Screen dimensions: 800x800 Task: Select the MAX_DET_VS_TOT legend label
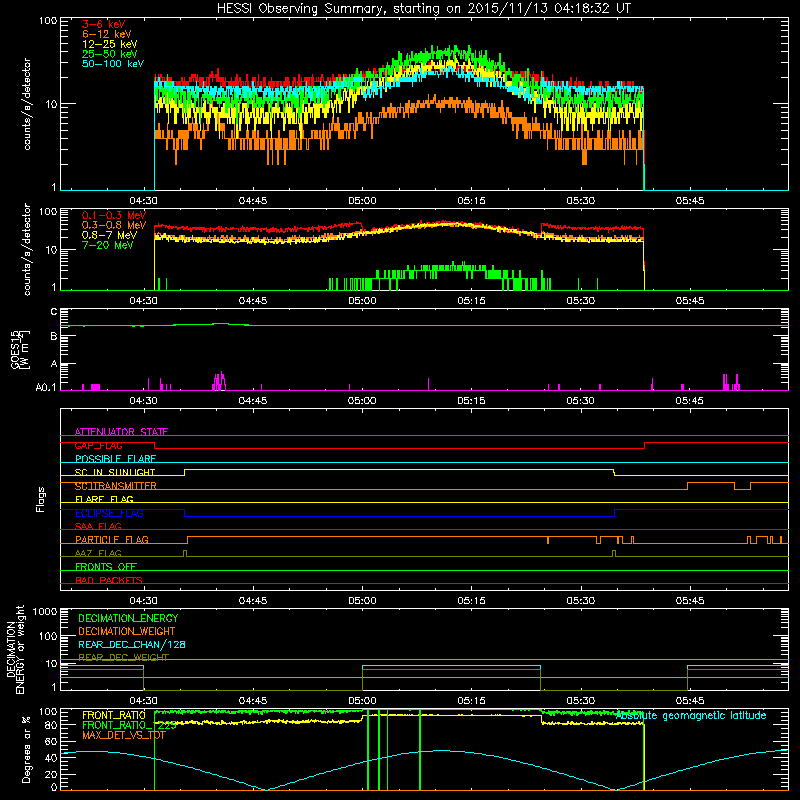123,735
